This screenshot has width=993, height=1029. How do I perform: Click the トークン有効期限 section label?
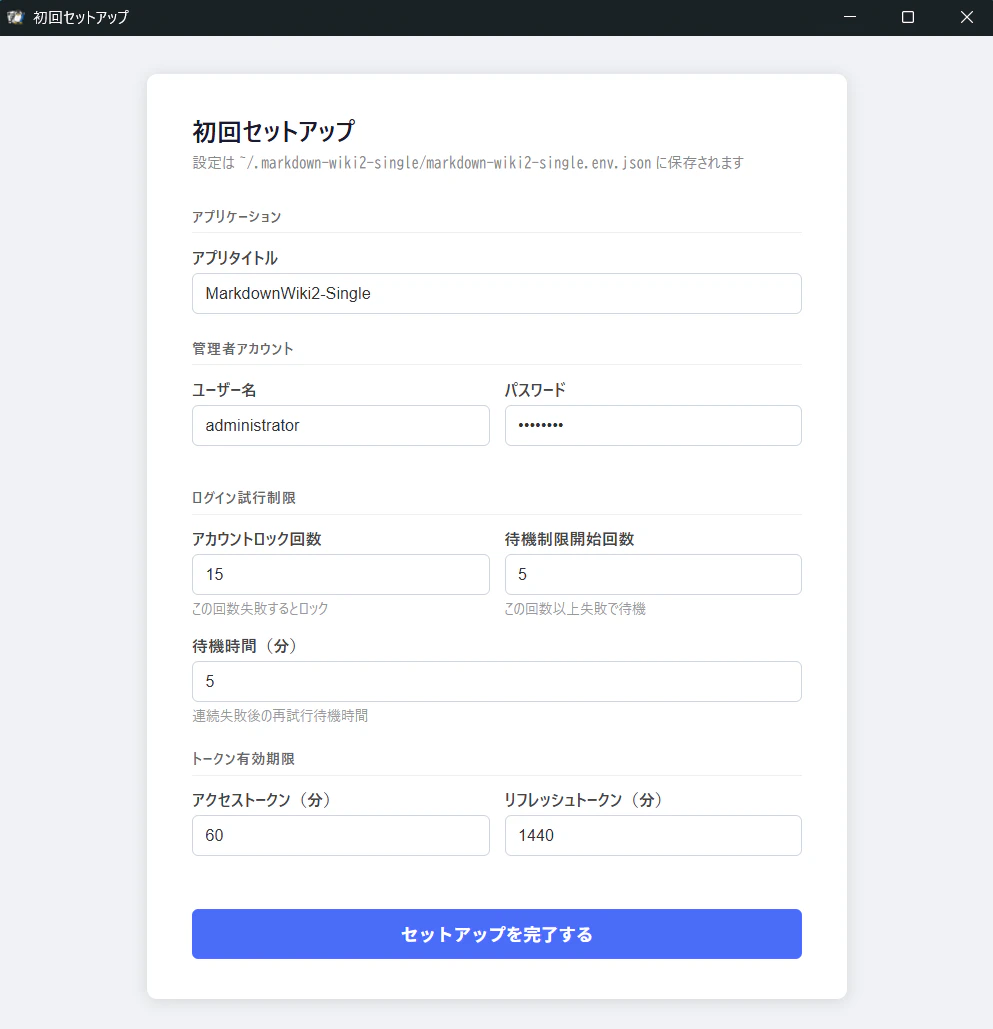tap(243, 759)
